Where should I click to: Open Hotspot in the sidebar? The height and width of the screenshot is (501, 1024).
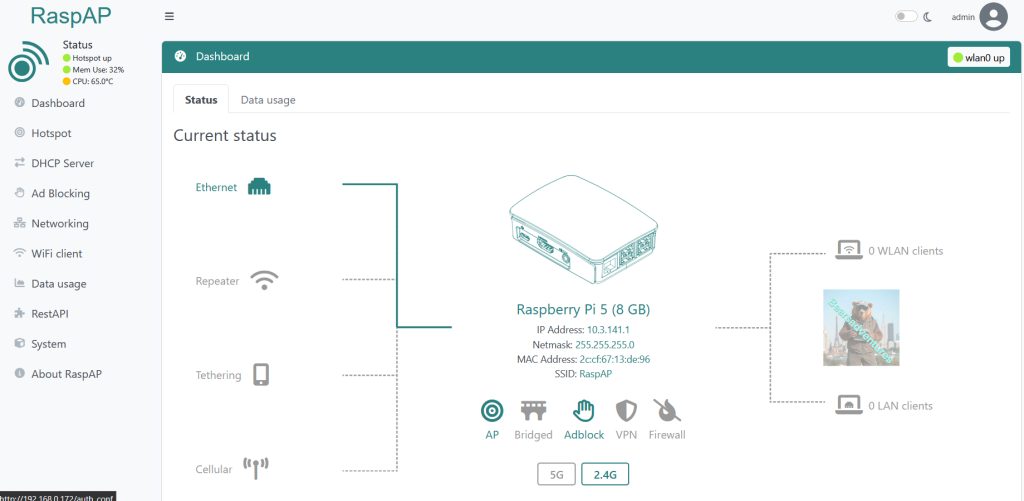(x=52, y=133)
